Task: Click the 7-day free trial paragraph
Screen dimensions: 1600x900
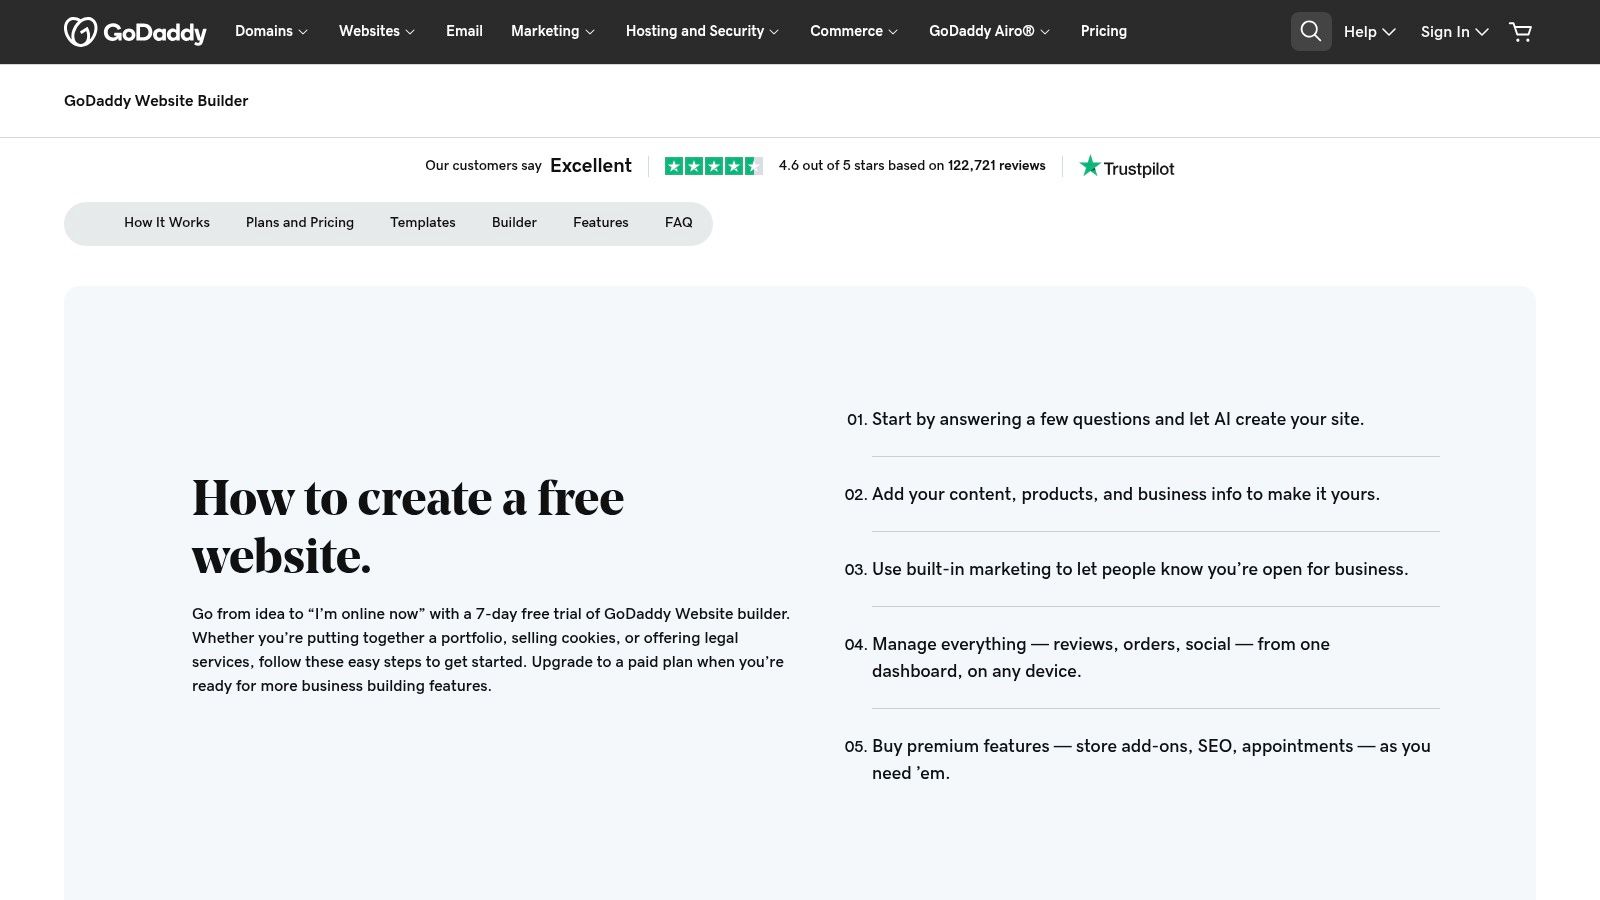Action: coord(491,650)
